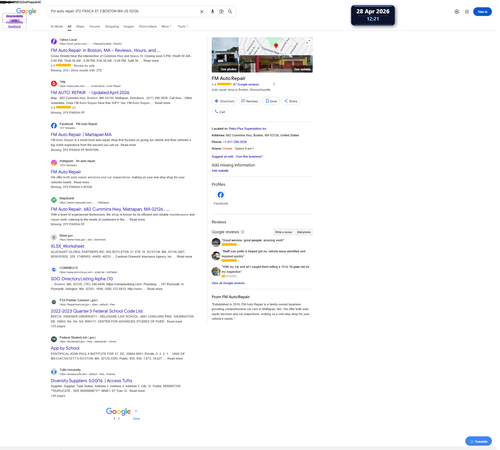Image resolution: width=500 pixels, height=450 pixels.
Task: Click the COMMBUYS result favicon
Action: pyautogui.click(x=54, y=270)
